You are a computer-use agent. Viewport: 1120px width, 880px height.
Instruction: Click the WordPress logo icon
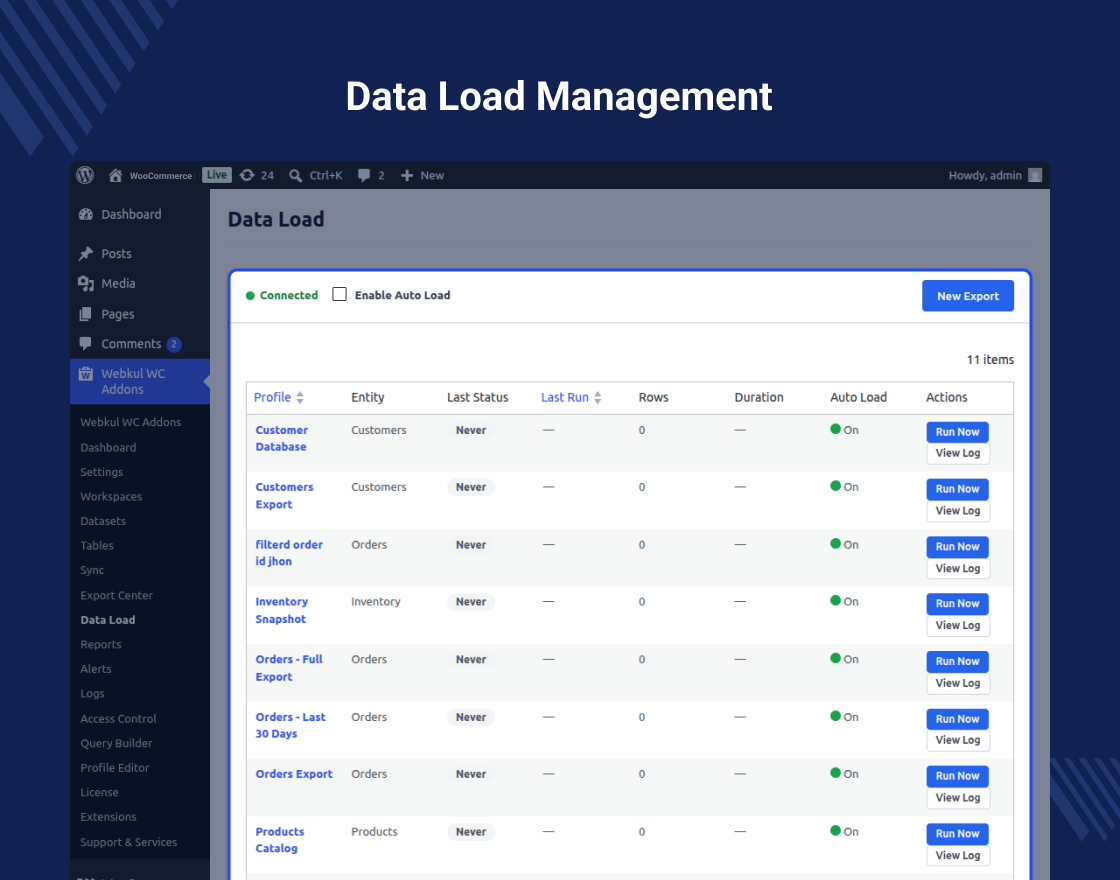point(85,175)
